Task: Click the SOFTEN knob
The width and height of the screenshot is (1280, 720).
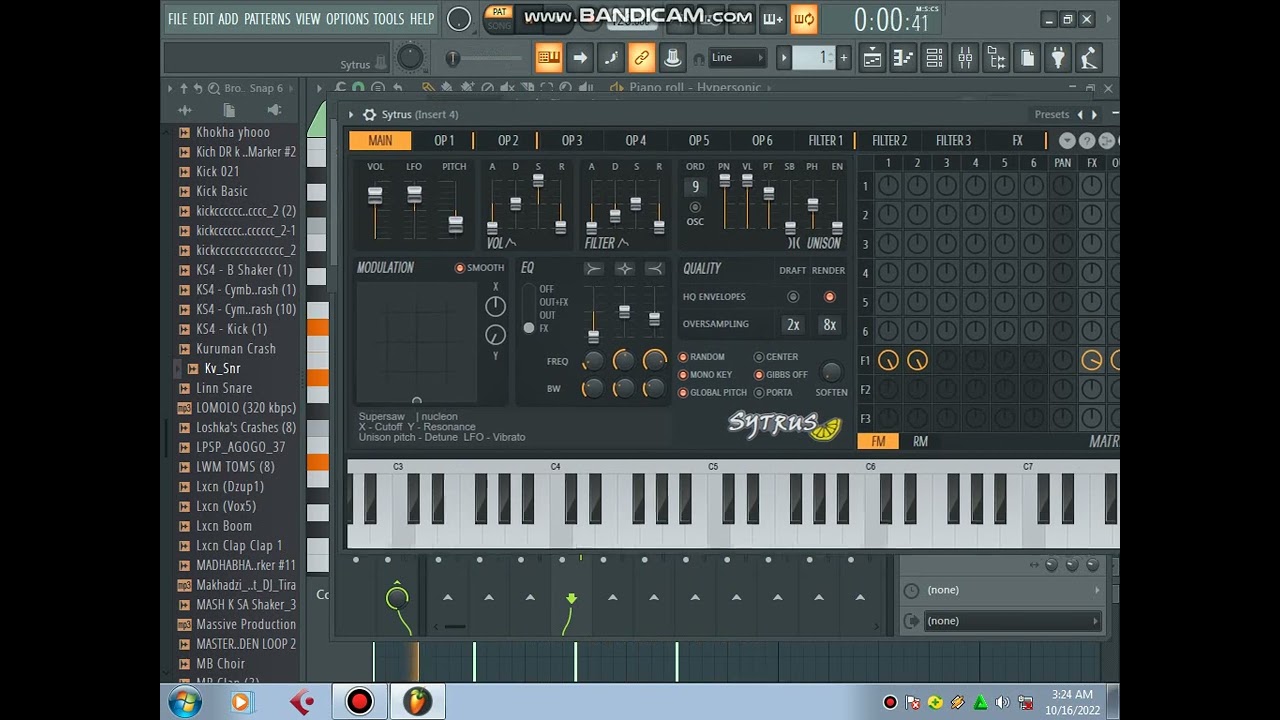Action: coord(830,372)
